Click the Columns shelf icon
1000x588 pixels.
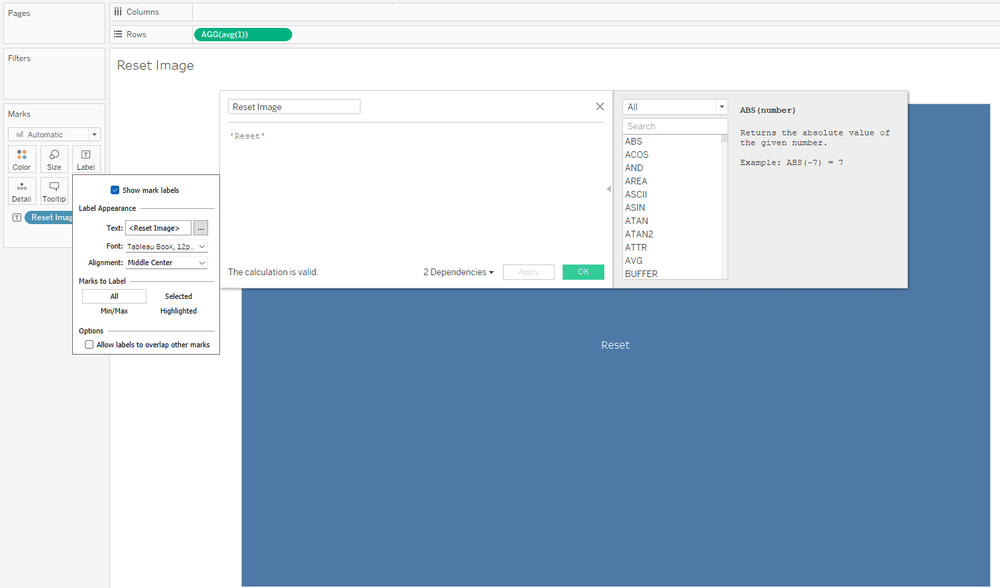pos(119,12)
